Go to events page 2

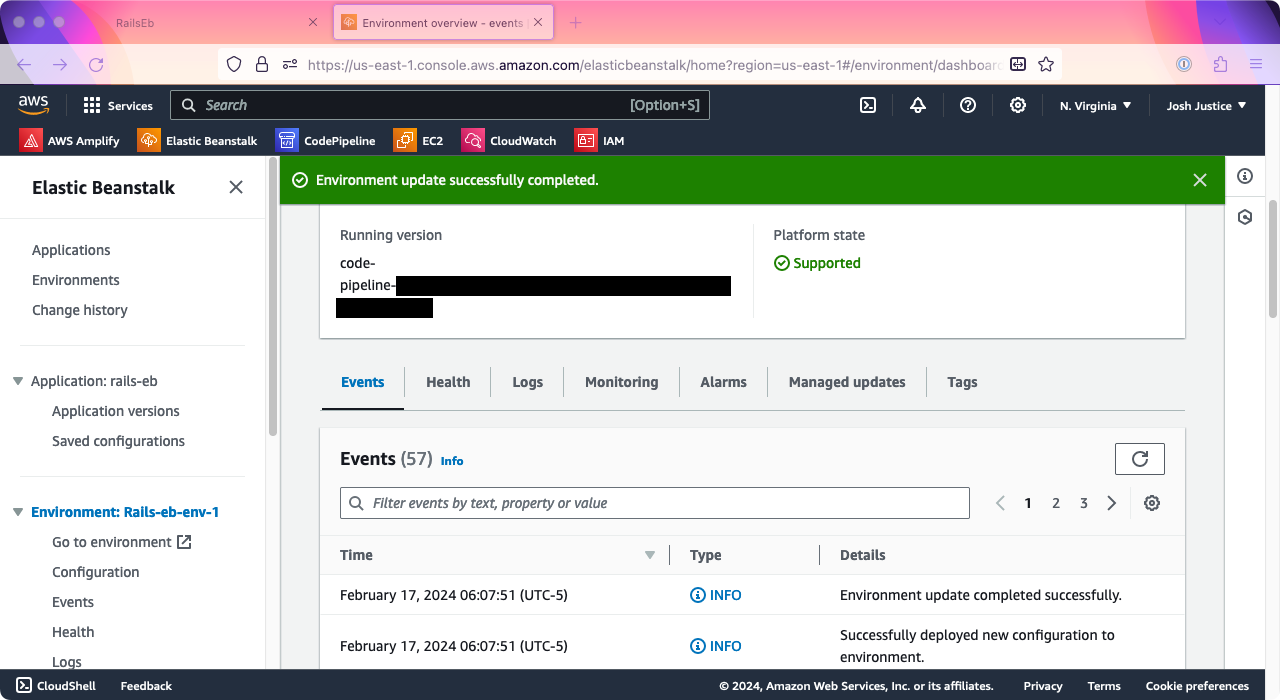1056,503
